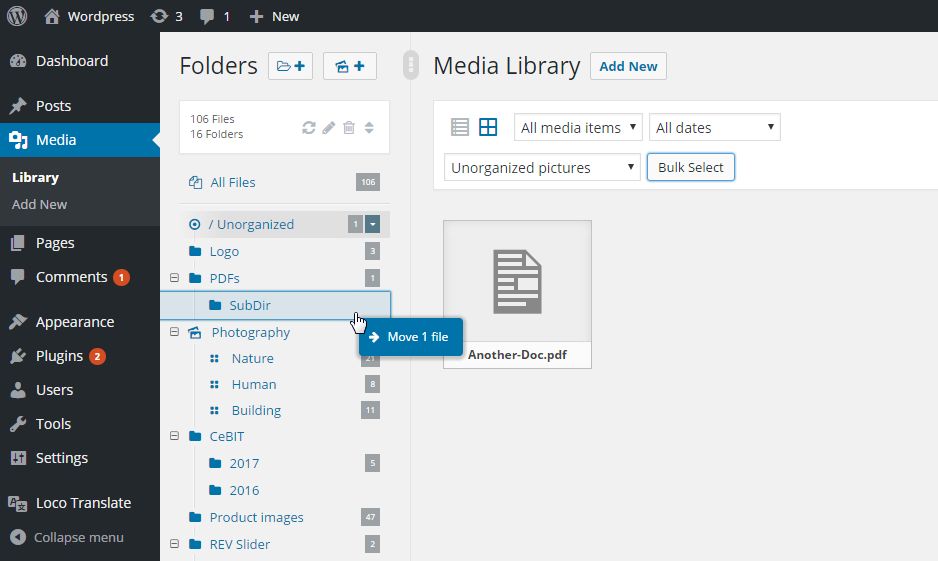Open the updates indicator in admin bar
This screenshot has height=561, width=938.
click(x=165, y=16)
